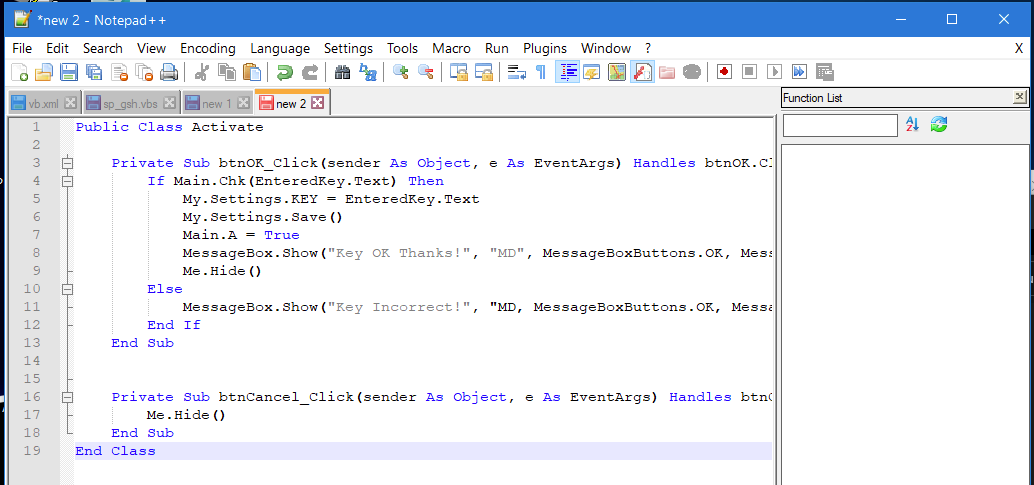Open the Replace dialog icon
1034x485 pixels.
[x=368, y=72]
